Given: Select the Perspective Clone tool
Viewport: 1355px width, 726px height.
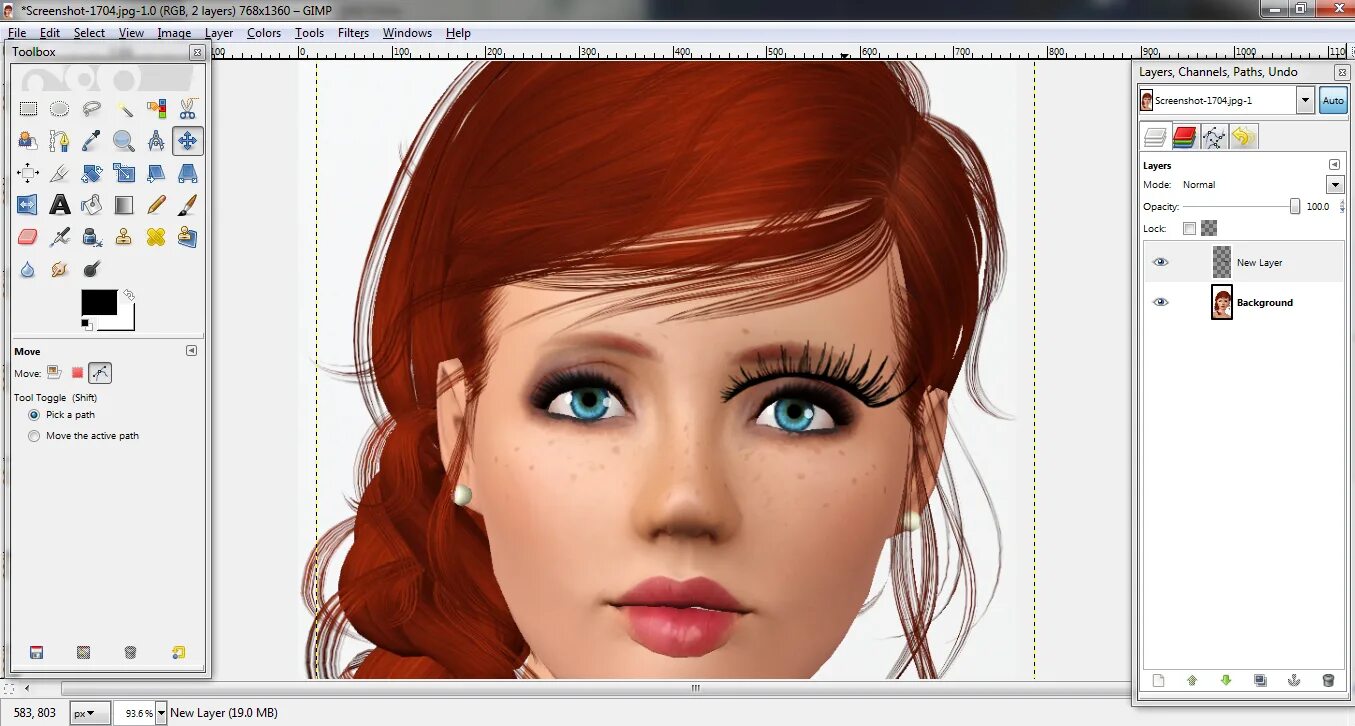Looking at the screenshot, I should 188,237.
